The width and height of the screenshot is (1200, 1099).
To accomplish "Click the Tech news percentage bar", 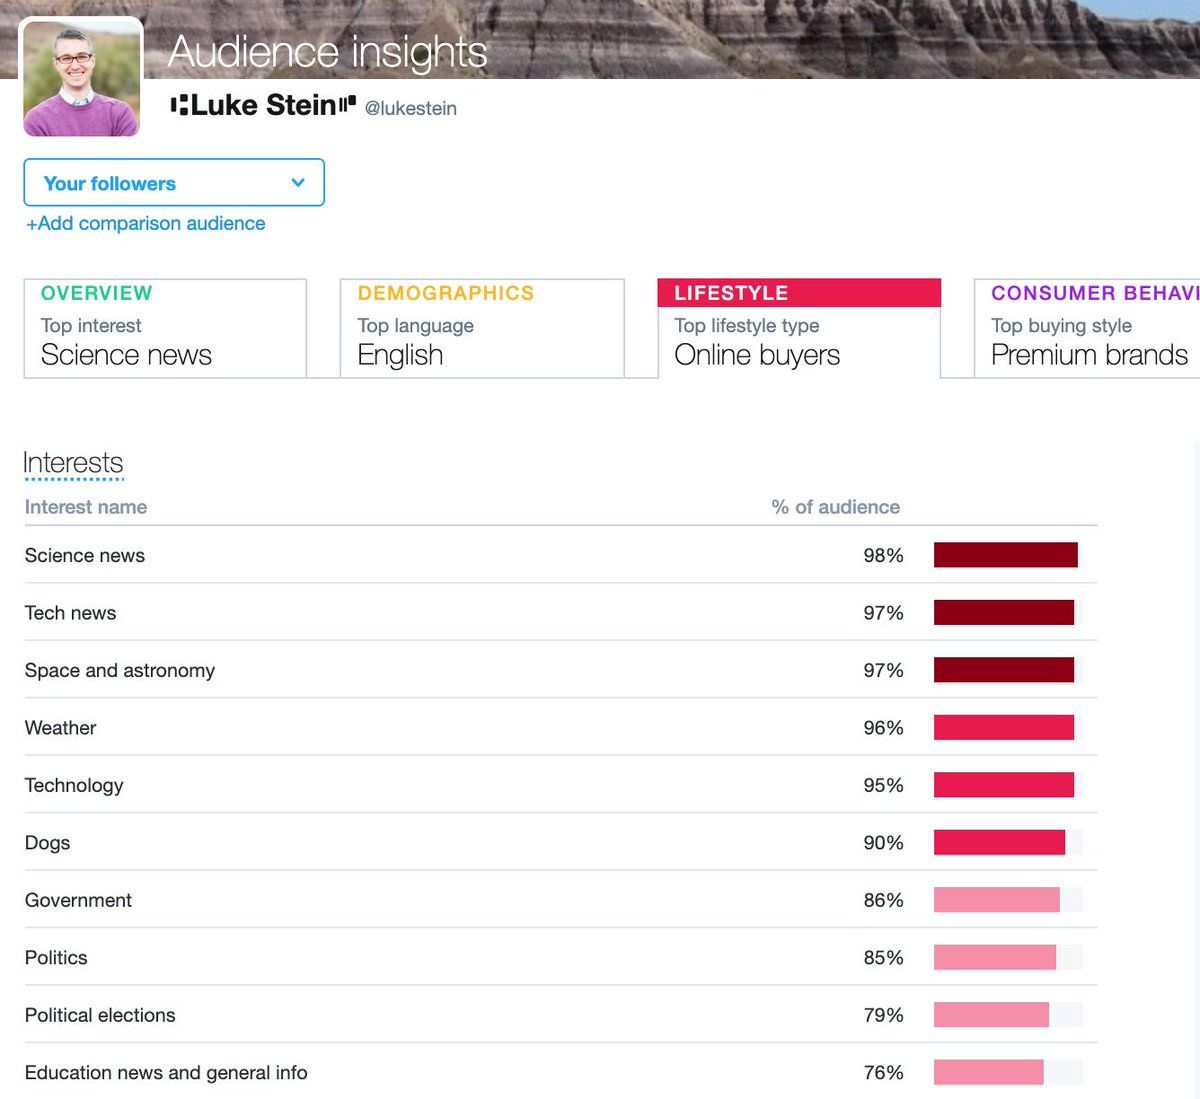I will [x=1003, y=613].
